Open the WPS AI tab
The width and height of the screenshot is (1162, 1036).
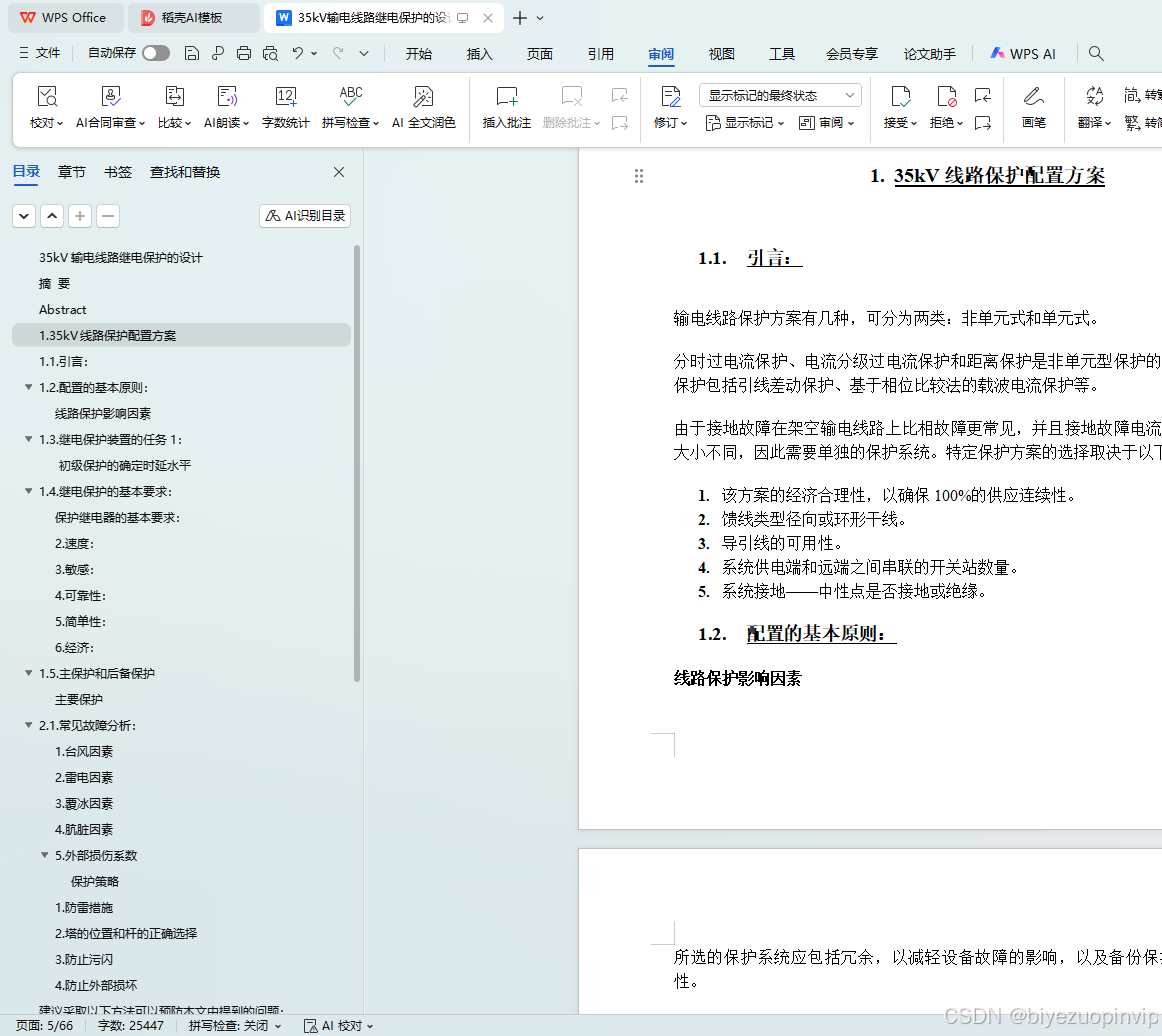1023,53
